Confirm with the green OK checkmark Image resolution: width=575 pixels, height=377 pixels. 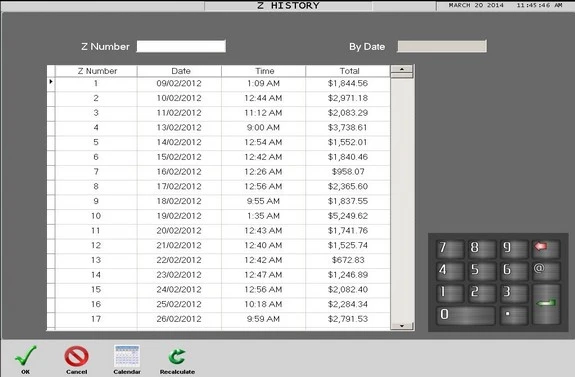click(25, 356)
